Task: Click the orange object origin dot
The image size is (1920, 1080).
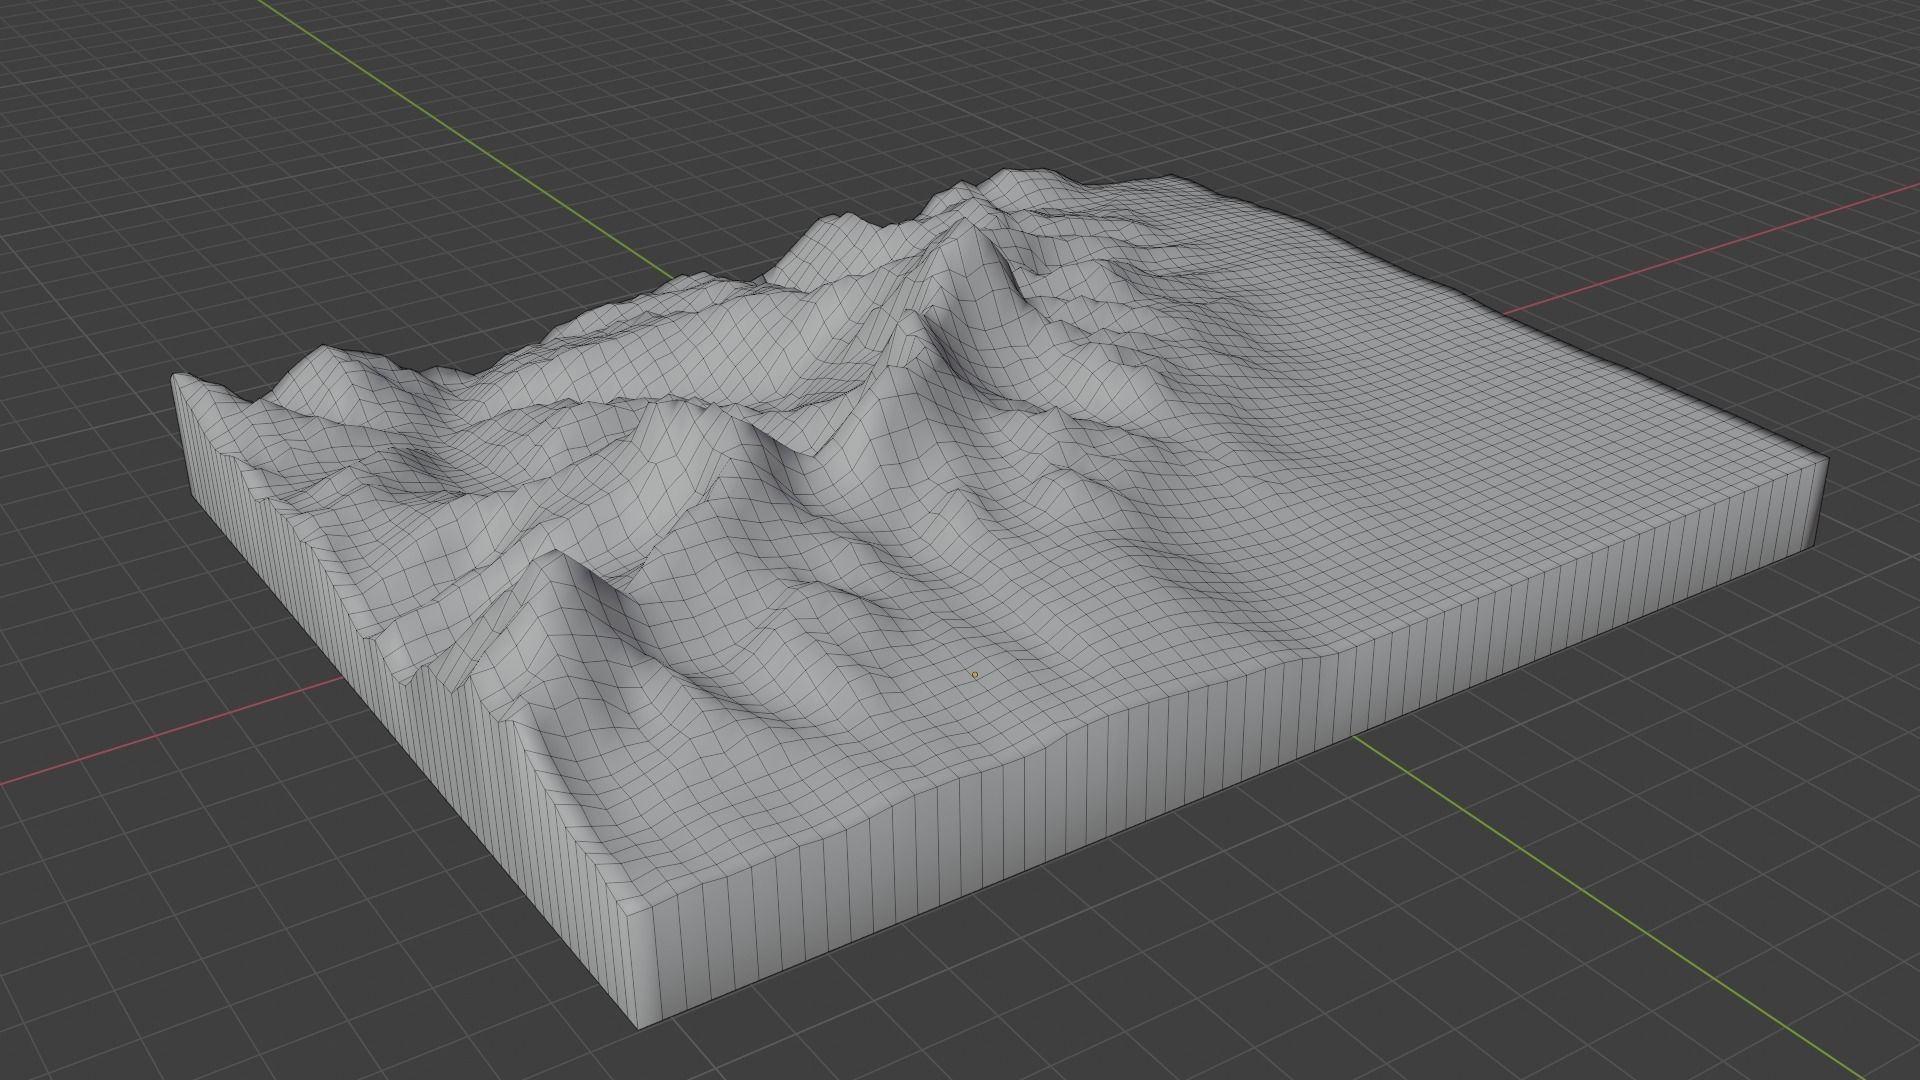Action: (x=975, y=675)
